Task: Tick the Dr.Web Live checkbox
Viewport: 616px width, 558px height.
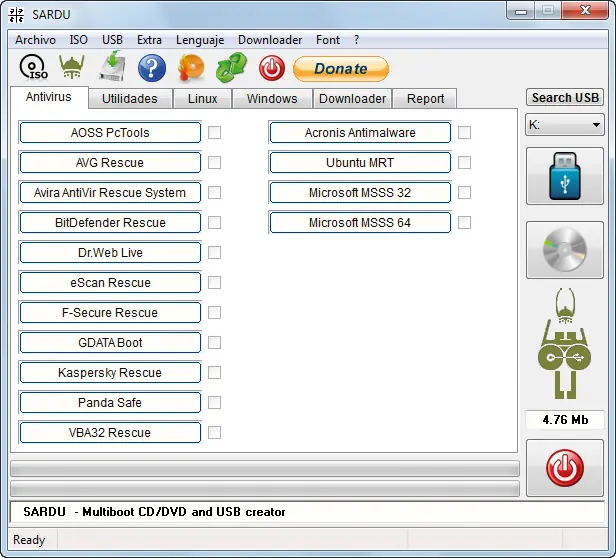Action: (x=214, y=252)
